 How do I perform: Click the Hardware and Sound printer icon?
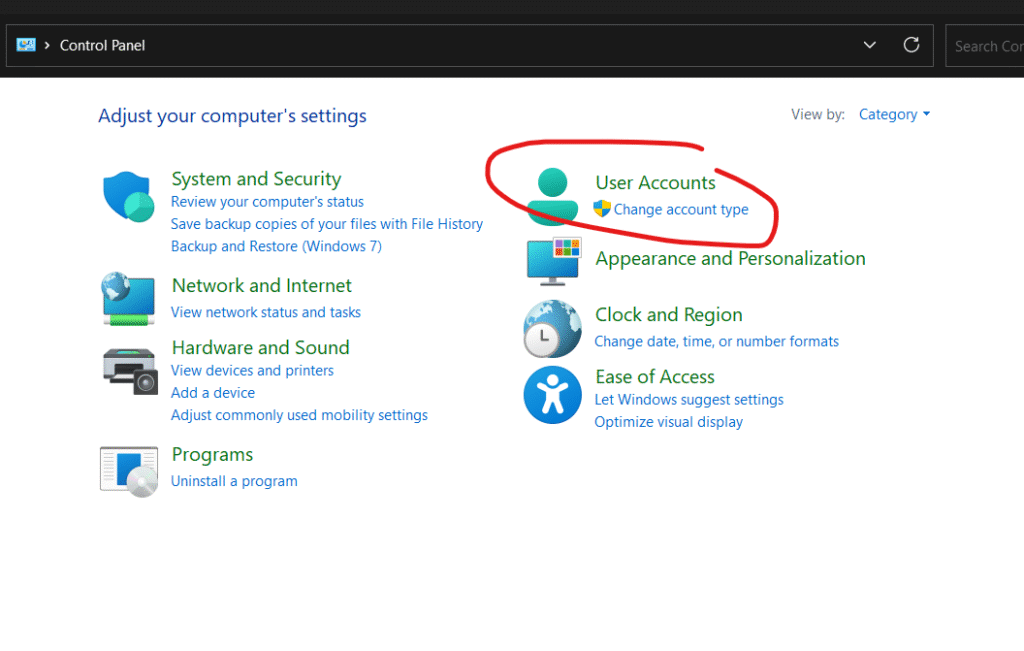[130, 370]
